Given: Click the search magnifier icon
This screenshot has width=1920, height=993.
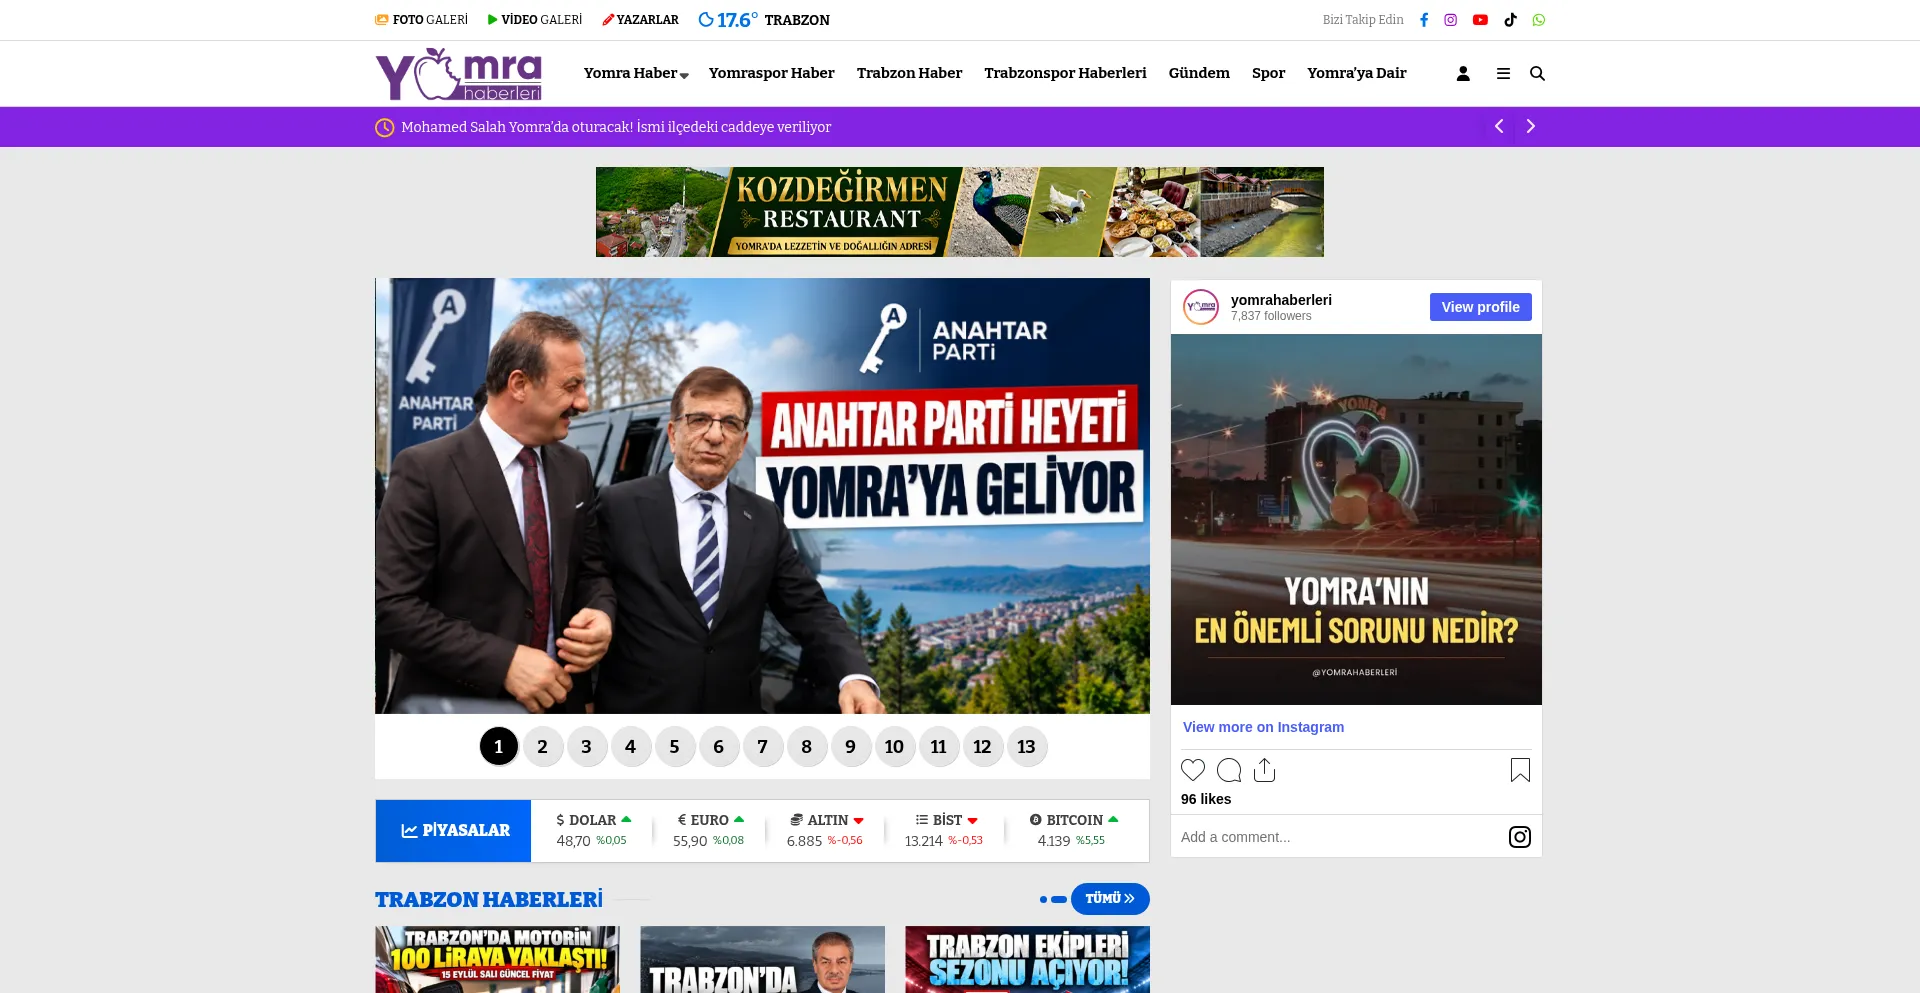Looking at the screenshot, I should click(x=1538, y=74).
